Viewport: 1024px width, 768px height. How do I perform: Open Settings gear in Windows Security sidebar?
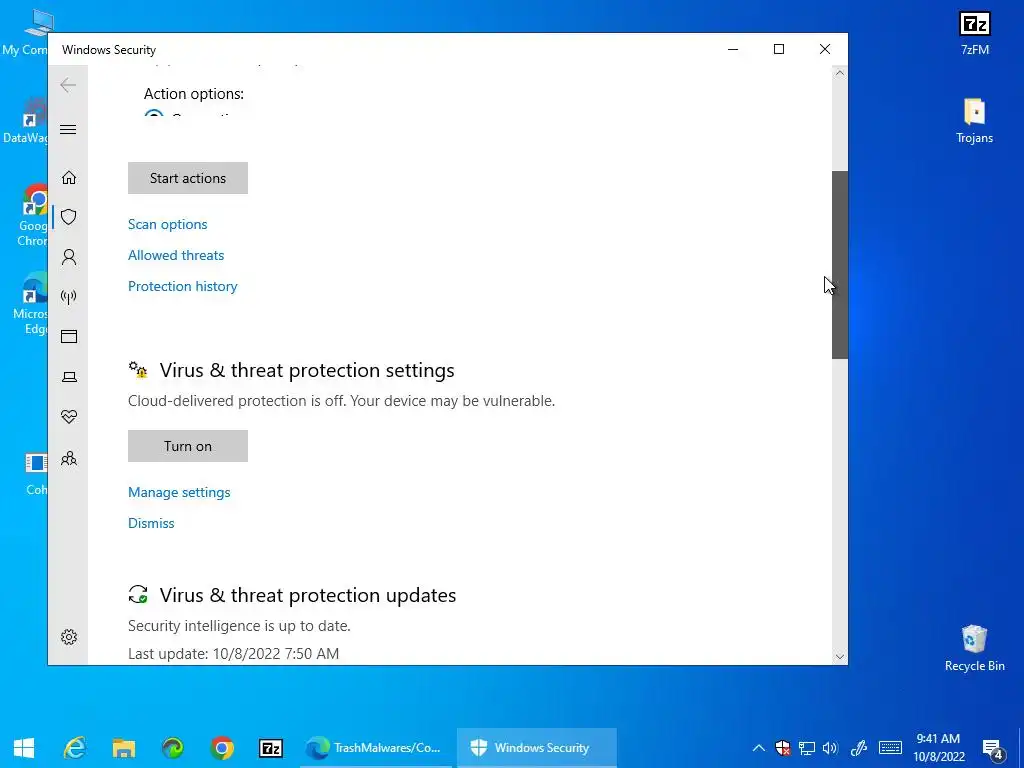point(69,637)
